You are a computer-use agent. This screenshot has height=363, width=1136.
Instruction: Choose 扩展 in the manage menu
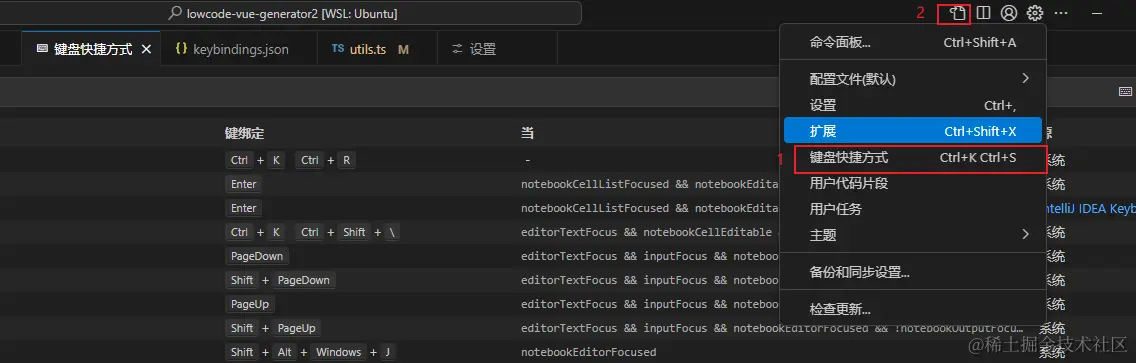[x=913, y=131]
